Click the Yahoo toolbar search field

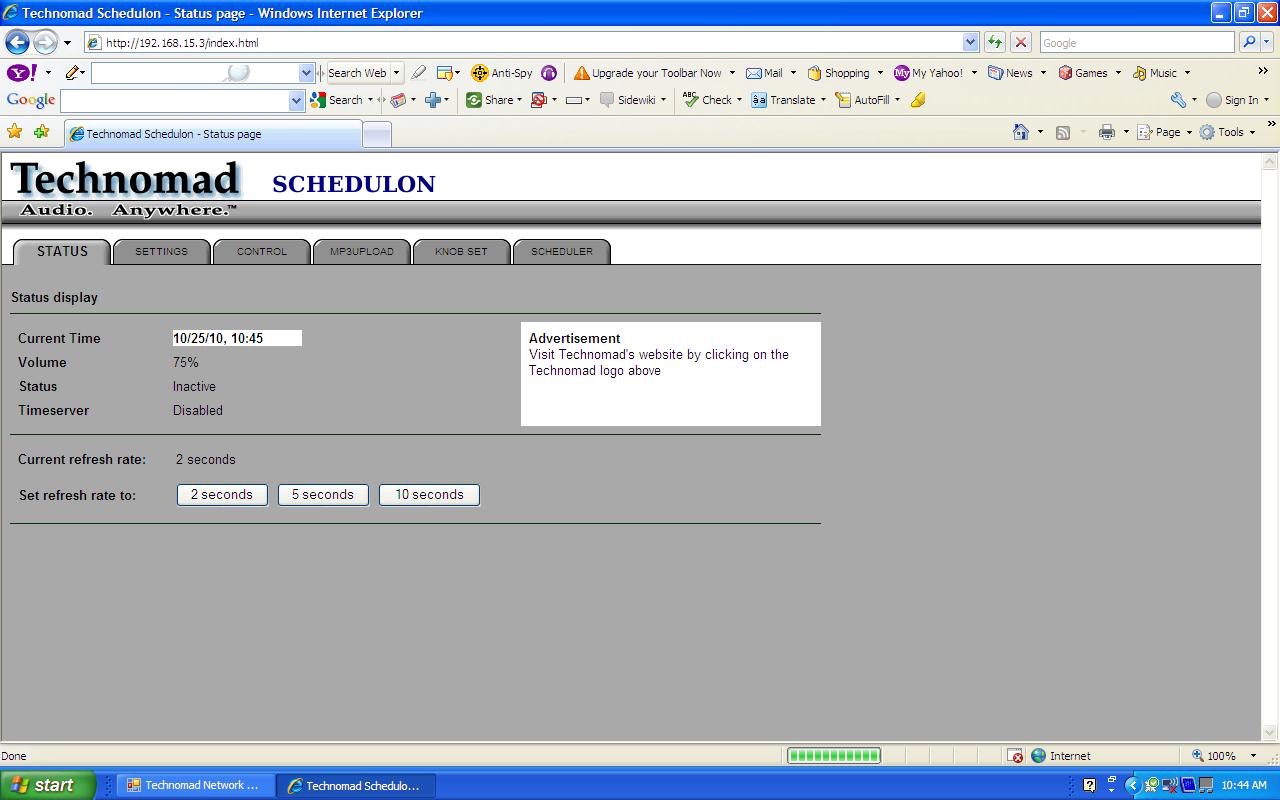pos(194,73)
